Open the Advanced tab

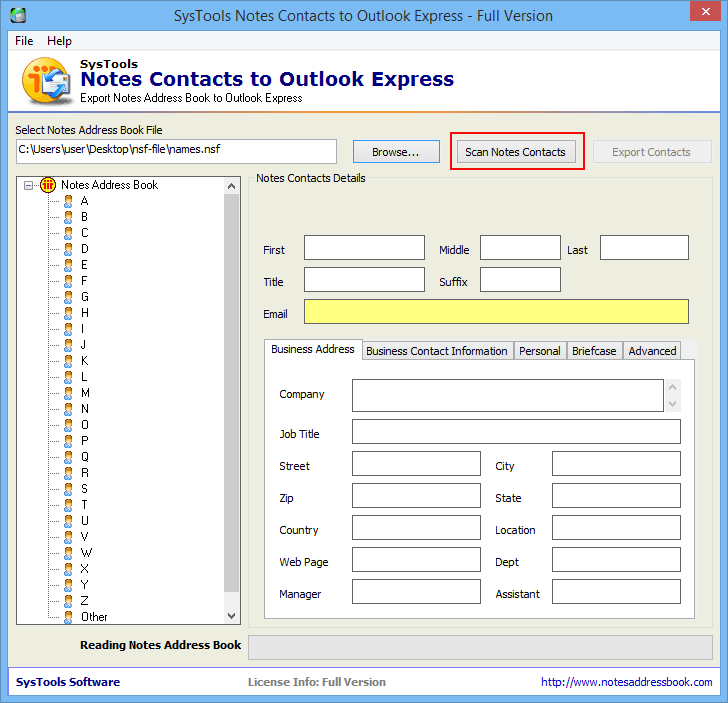pyautogui.click(x=652, y=351)
